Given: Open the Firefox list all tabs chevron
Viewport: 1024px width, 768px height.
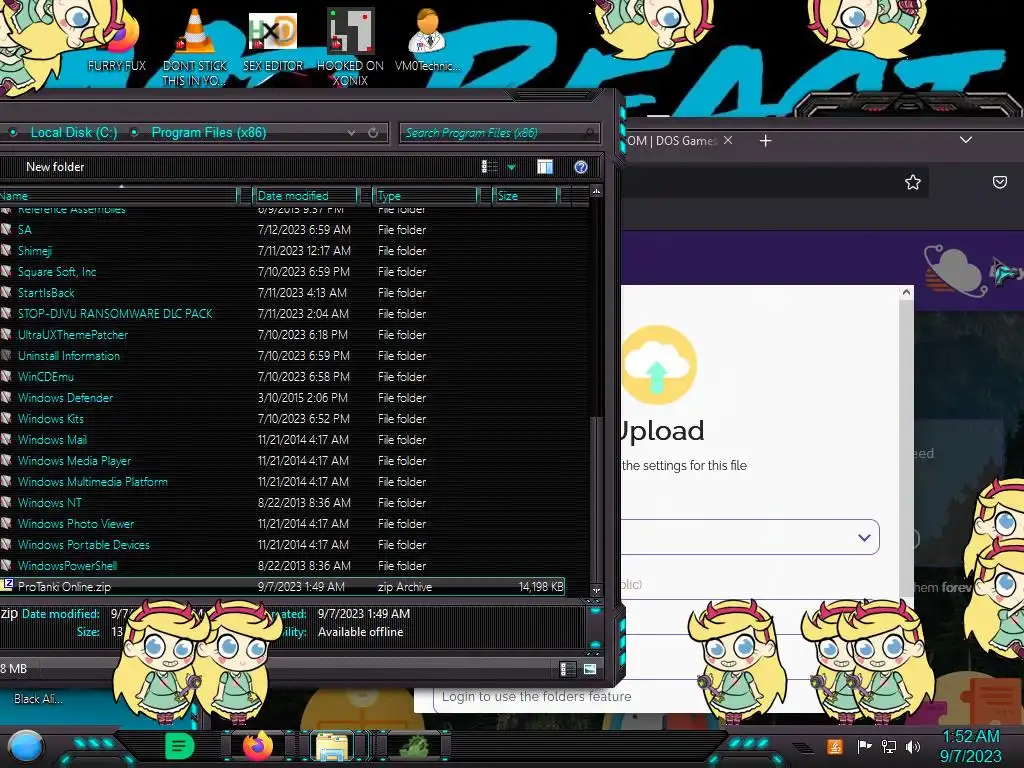Looking at the screenshot, I should [966, 140].
